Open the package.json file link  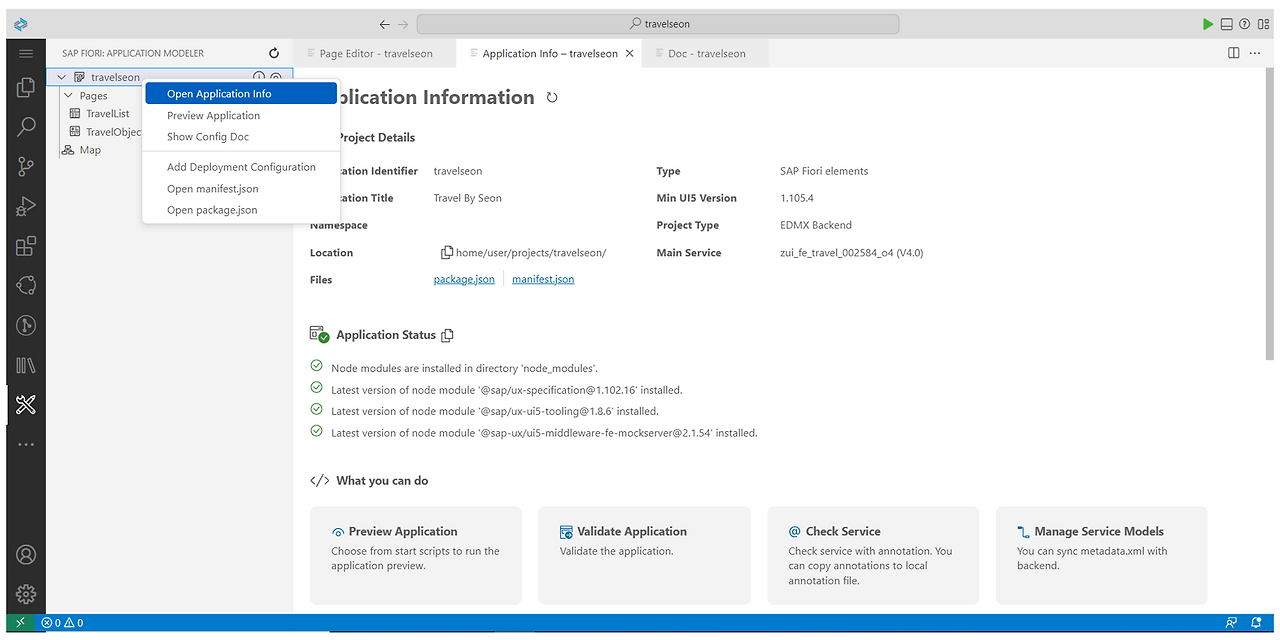pyautogui.click(x=464, y=280)
